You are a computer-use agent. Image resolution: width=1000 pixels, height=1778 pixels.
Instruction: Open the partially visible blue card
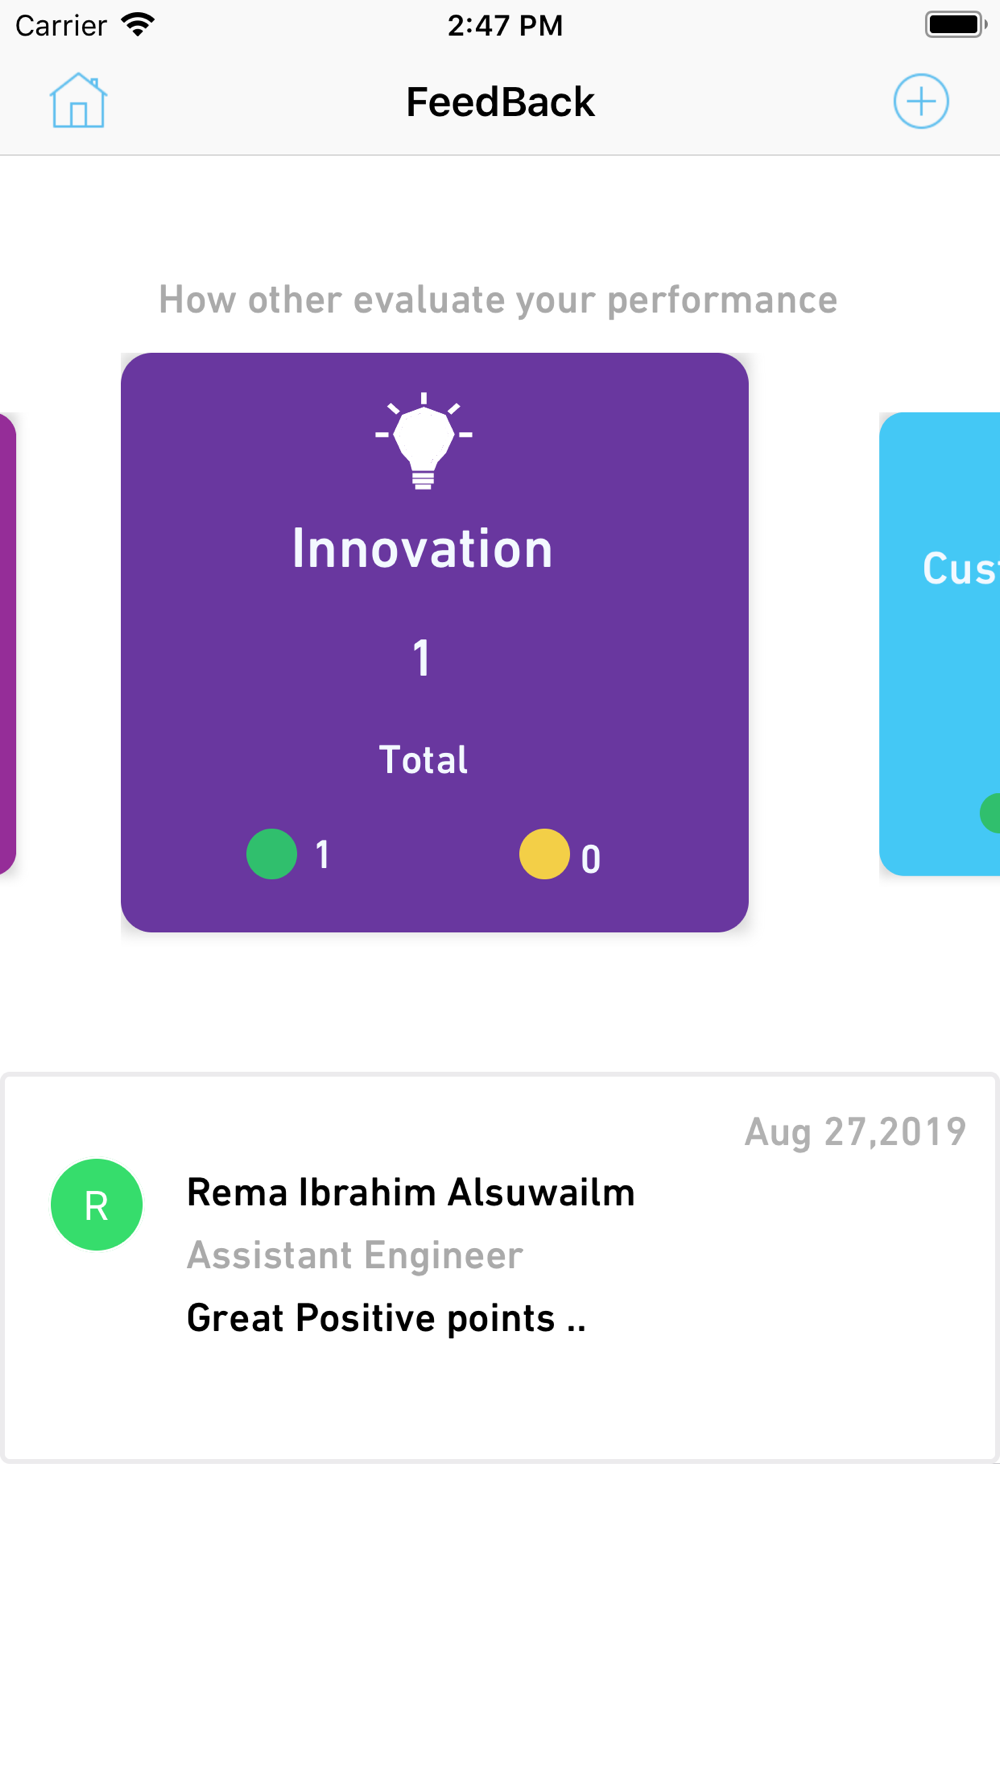click(x=941, y=644)
